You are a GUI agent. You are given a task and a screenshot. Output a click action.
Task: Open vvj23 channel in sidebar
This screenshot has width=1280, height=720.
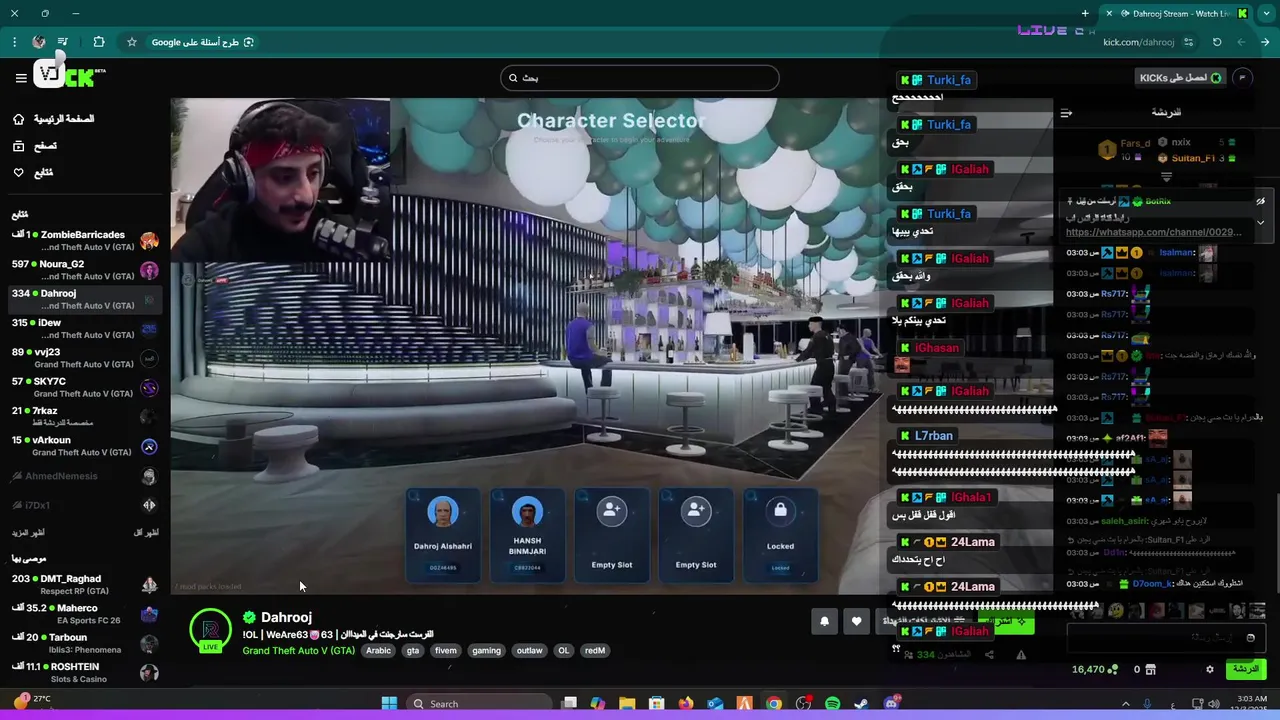tap(85, 358)
